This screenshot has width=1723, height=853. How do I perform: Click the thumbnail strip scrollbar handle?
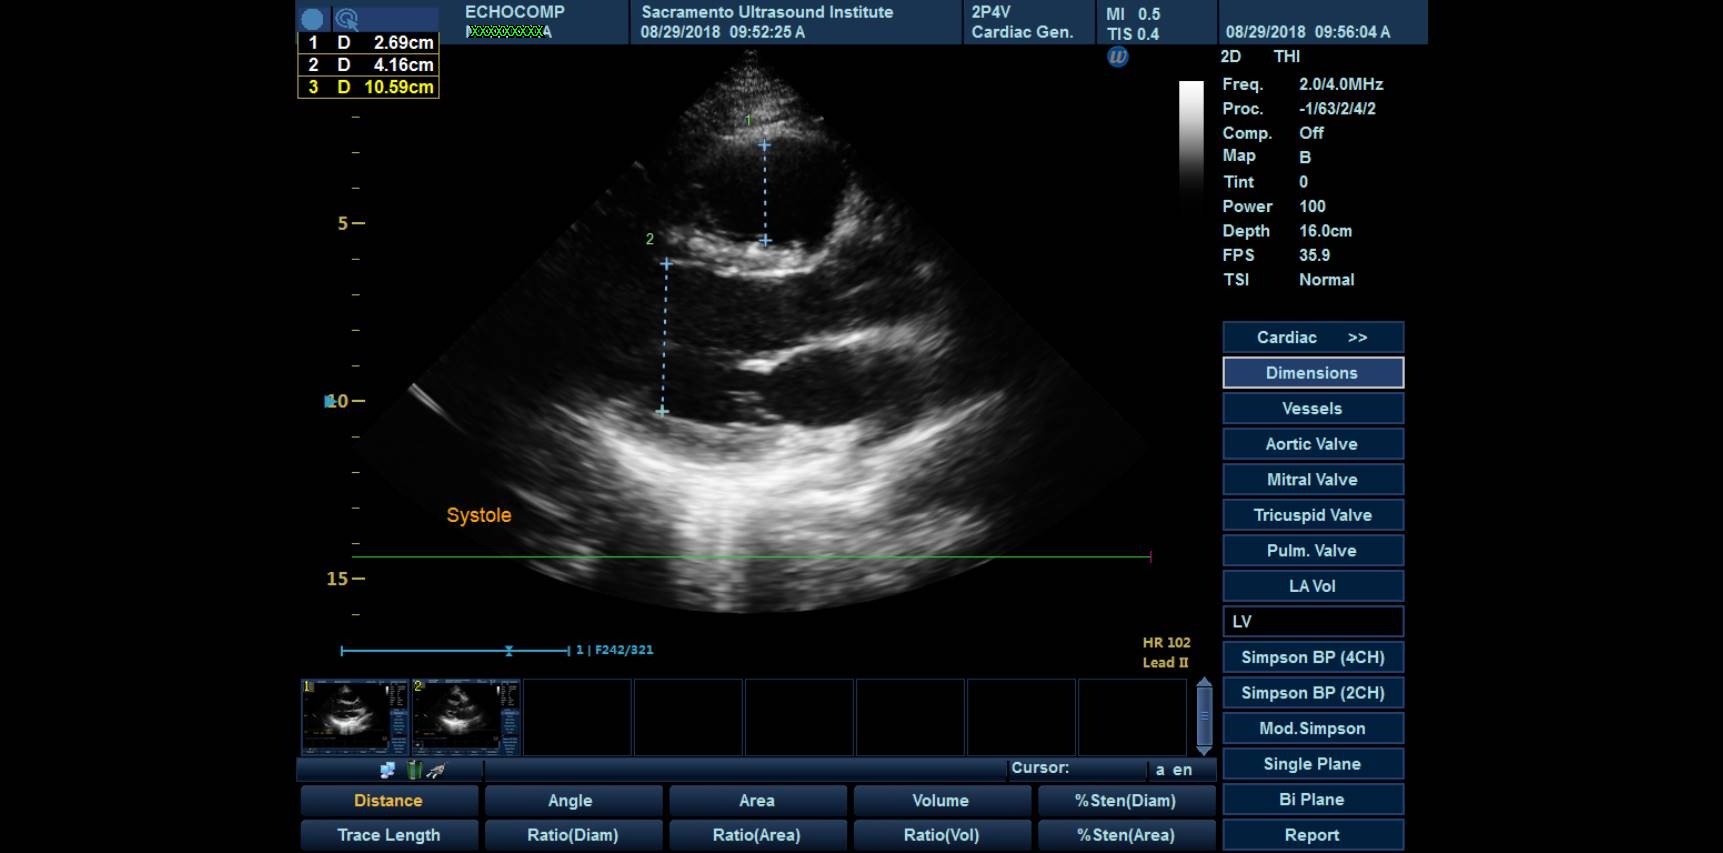(x=1204, y=716)
